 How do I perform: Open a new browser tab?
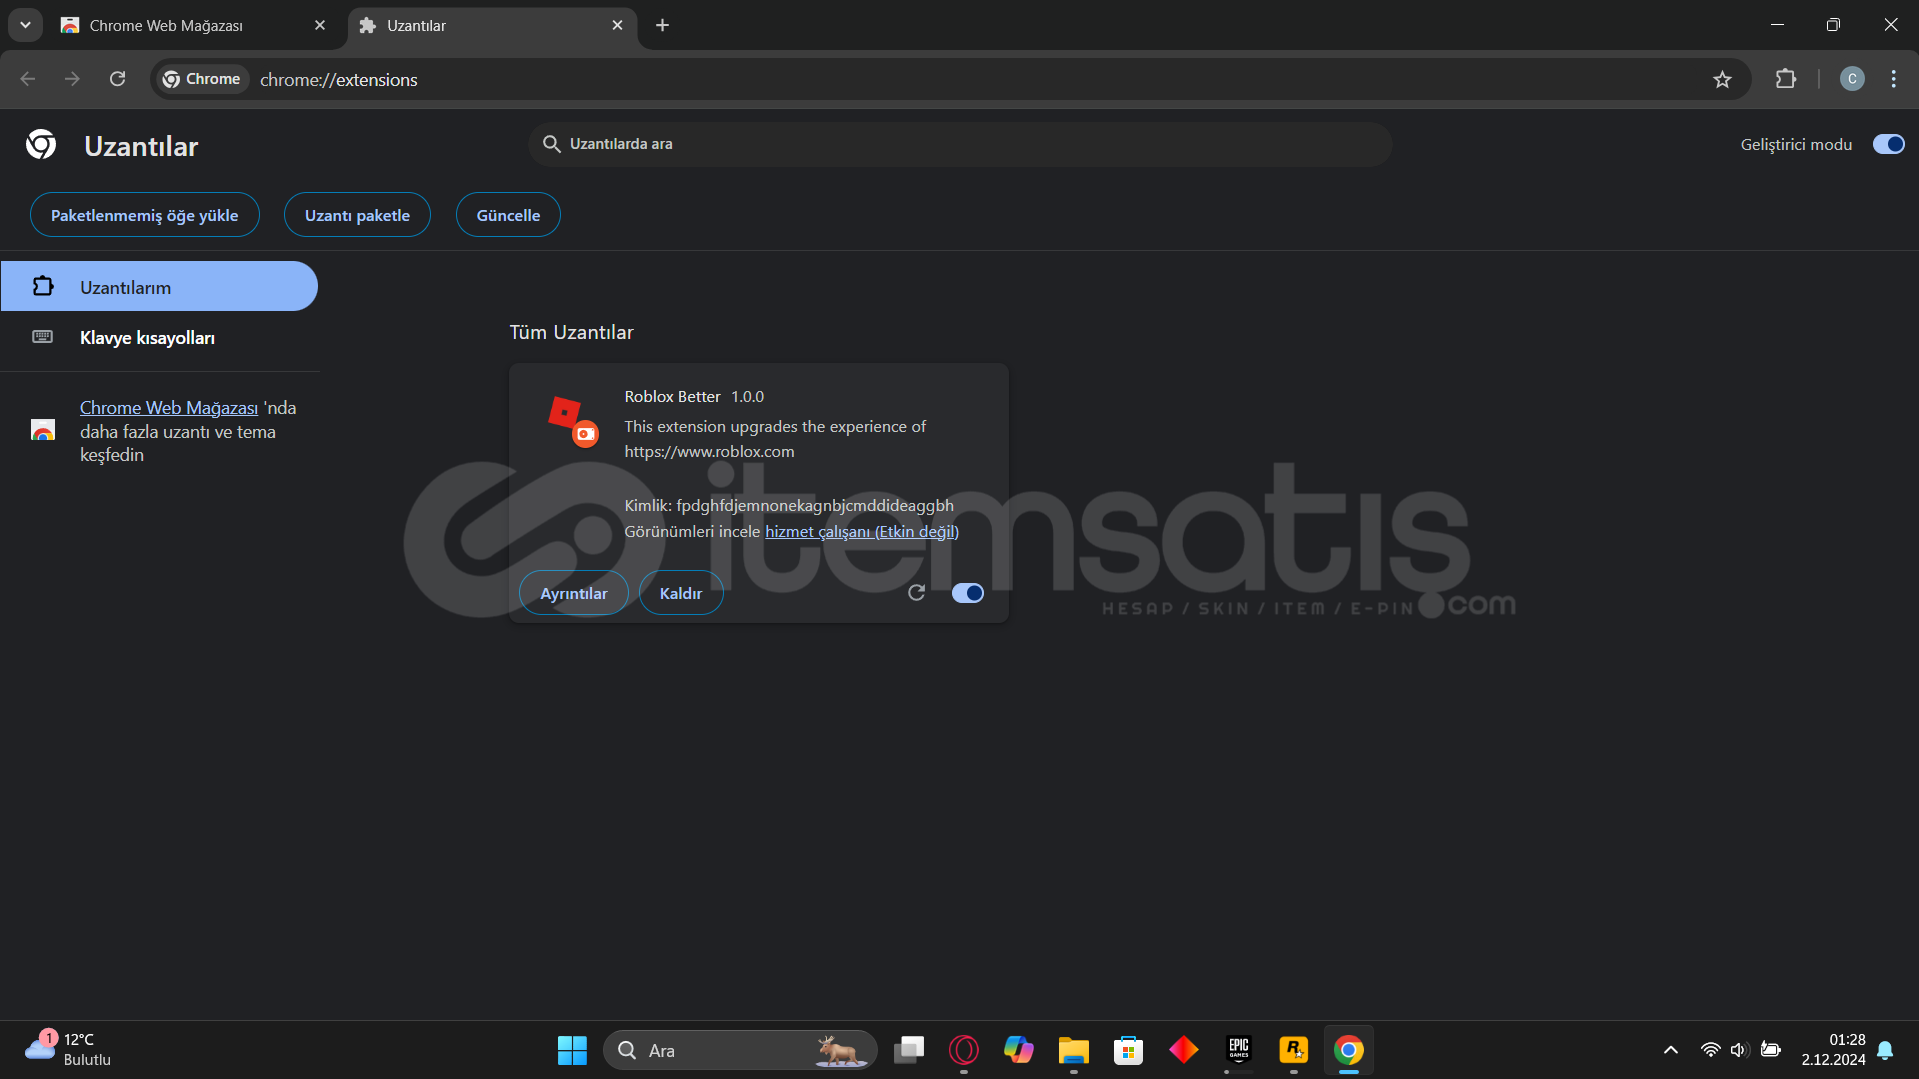[662, 26]
